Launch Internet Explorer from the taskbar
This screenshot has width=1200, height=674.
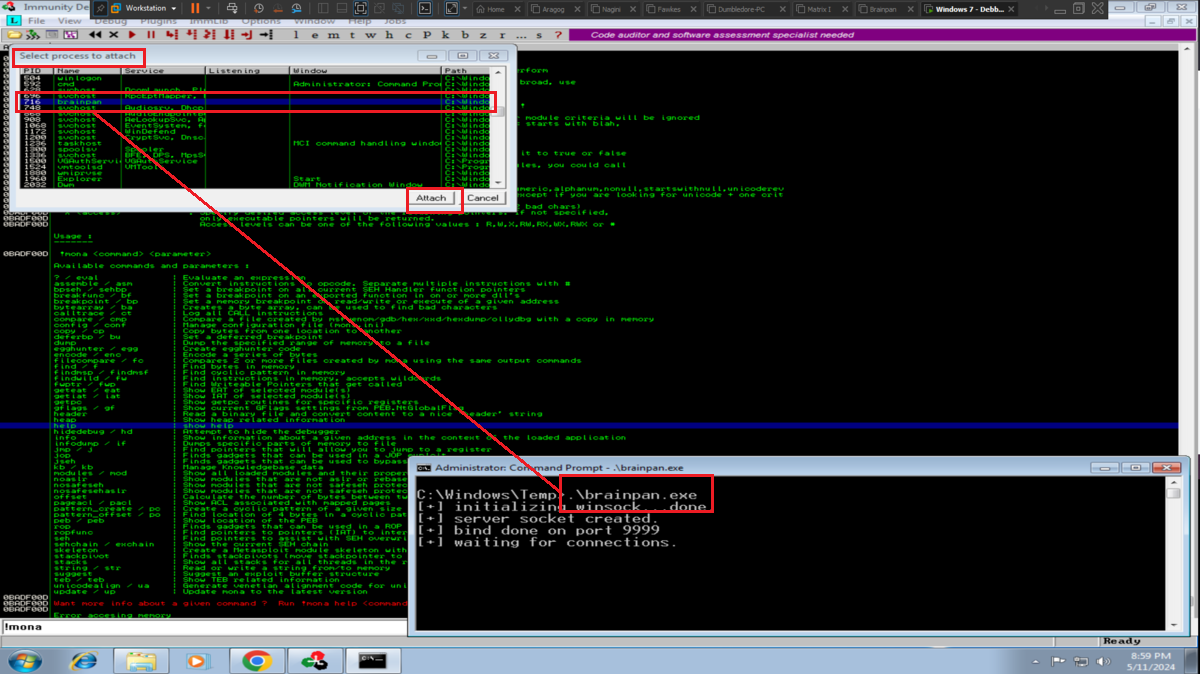click(84, 660)
